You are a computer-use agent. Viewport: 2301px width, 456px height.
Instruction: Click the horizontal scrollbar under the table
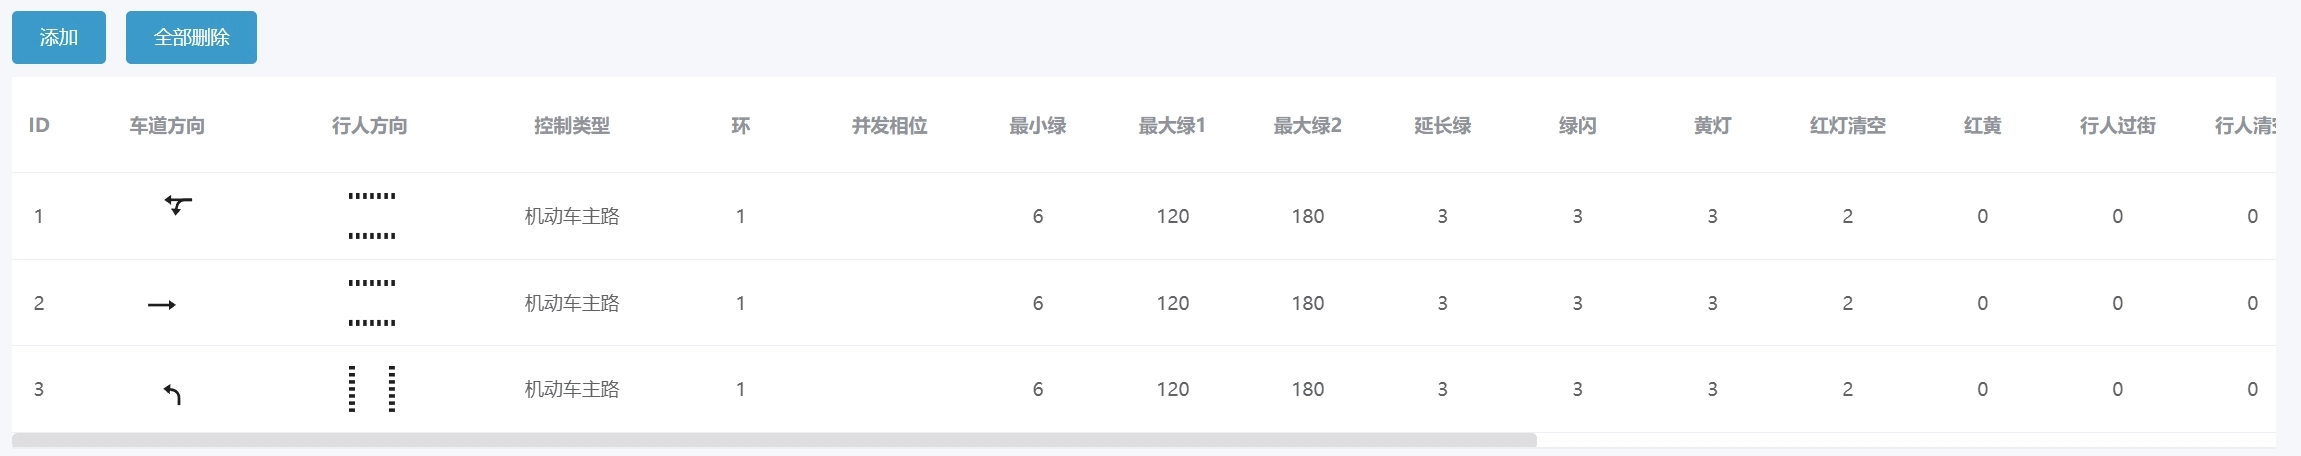(x=774, y=440)
